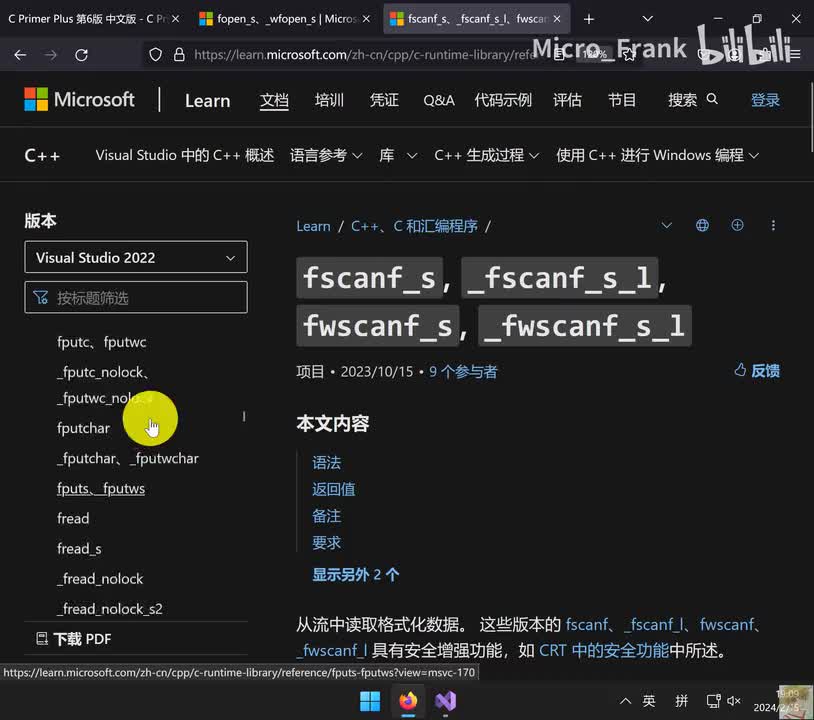Expand the C++ 生成过程 dropdown

click(486, 155)
